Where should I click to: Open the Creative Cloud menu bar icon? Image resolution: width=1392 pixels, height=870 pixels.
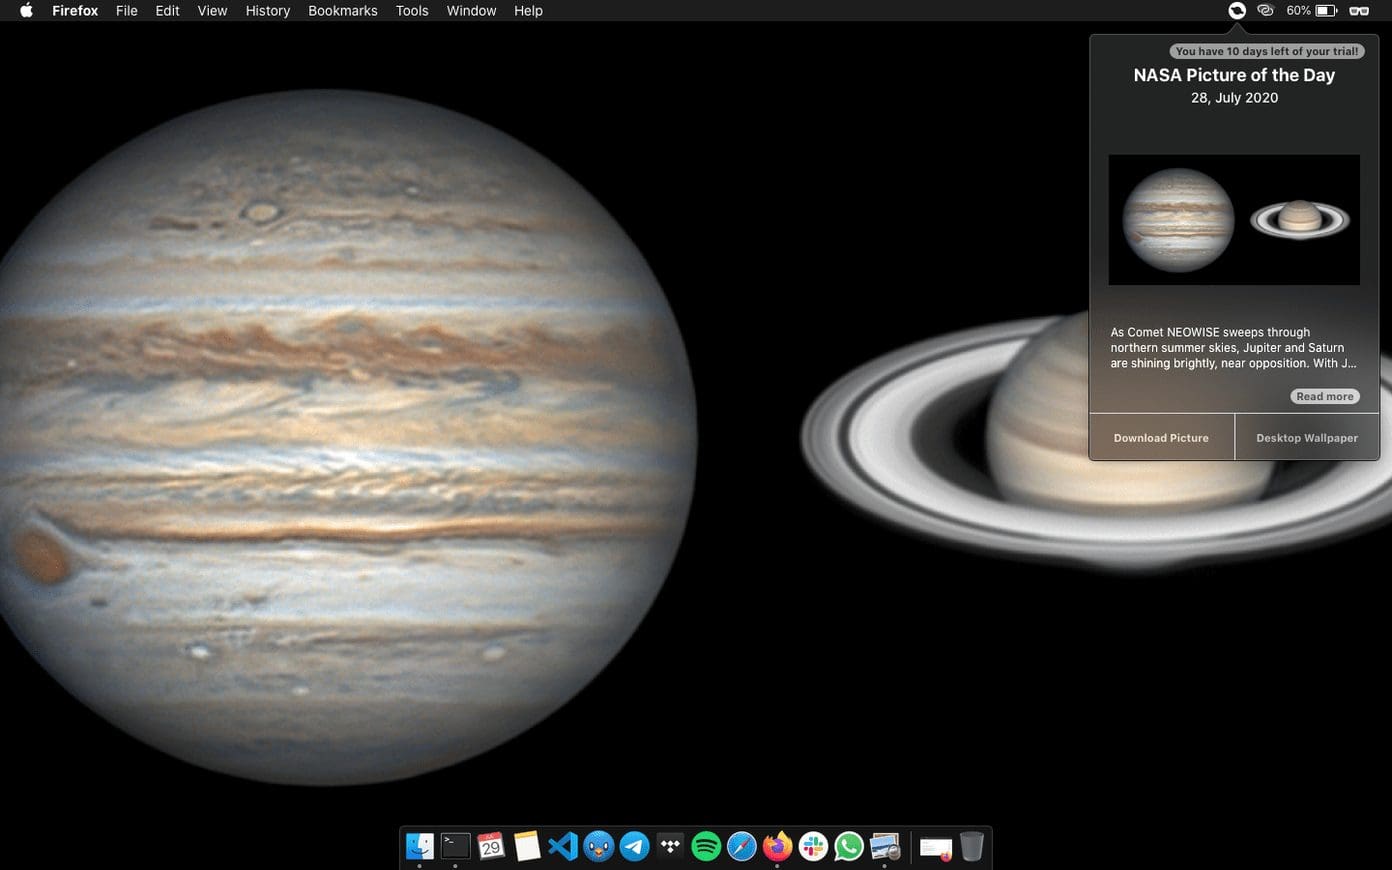coord(1266,11)
